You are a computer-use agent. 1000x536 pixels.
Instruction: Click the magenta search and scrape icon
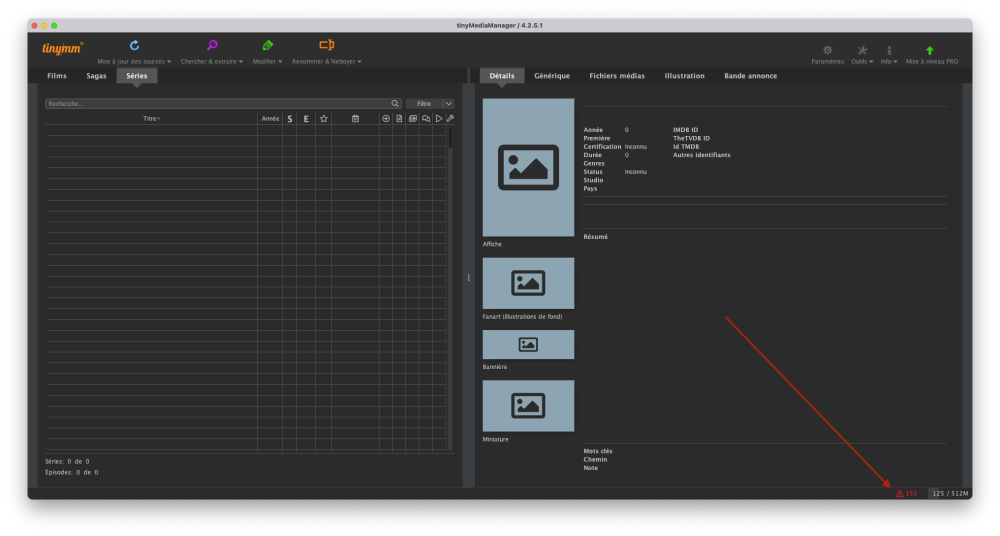pyautogui.click(x=212, y=46)
